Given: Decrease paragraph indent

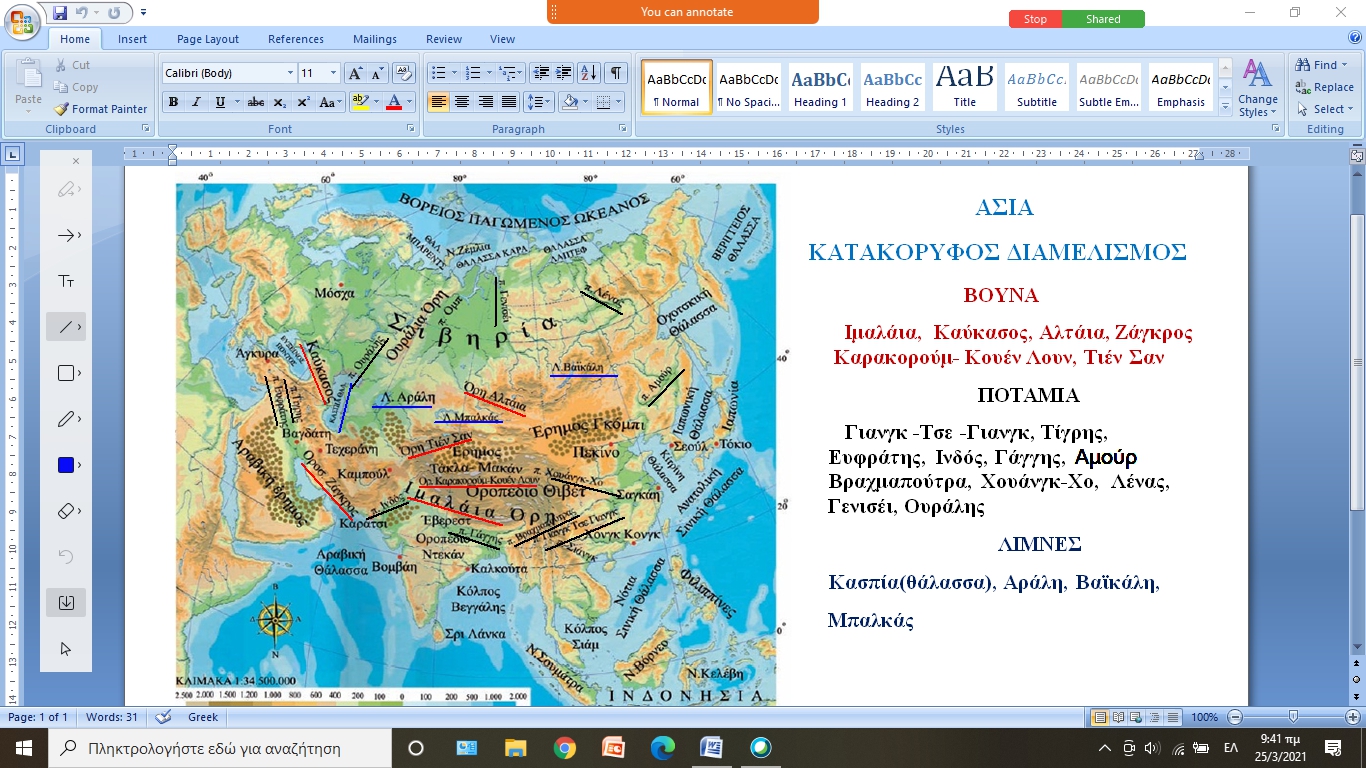Looking at the screenshot, I should 541,73.
